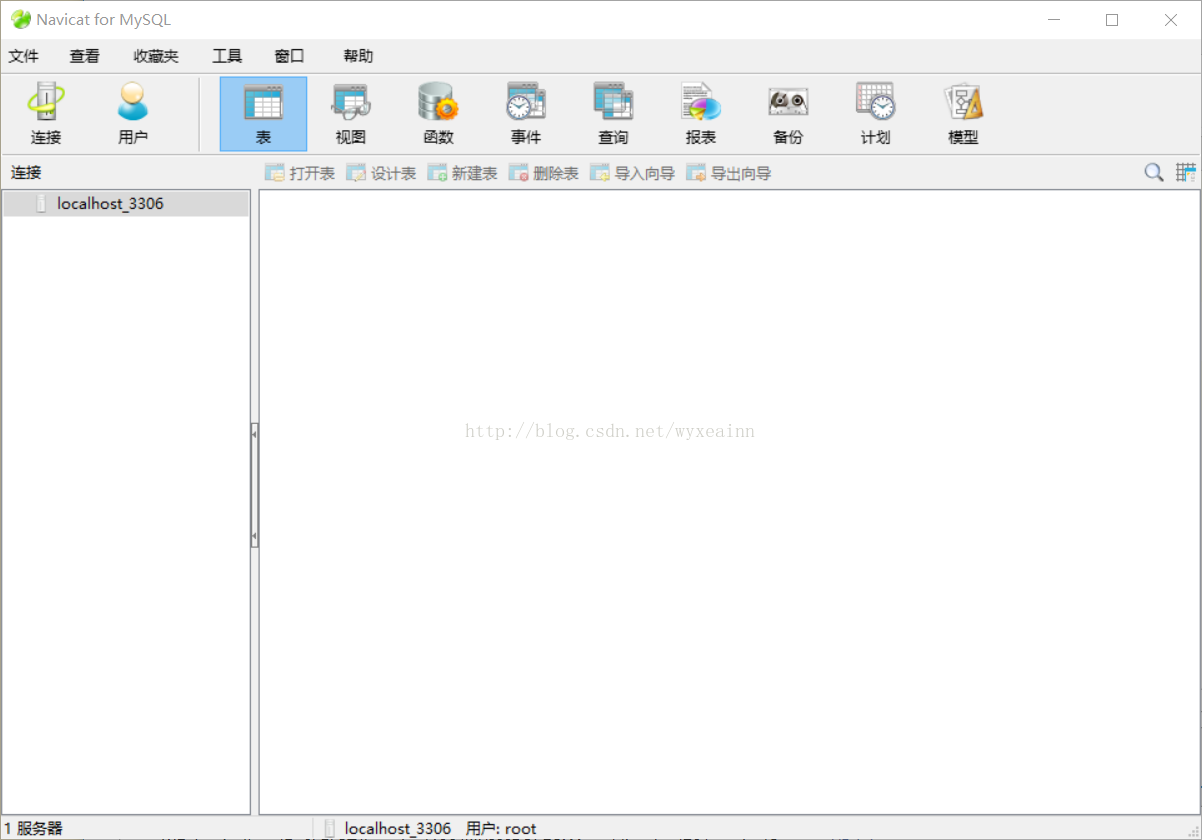1202x840 pixels.
Task: Collapse the connection panel via splitter handle
Action: 254,485
